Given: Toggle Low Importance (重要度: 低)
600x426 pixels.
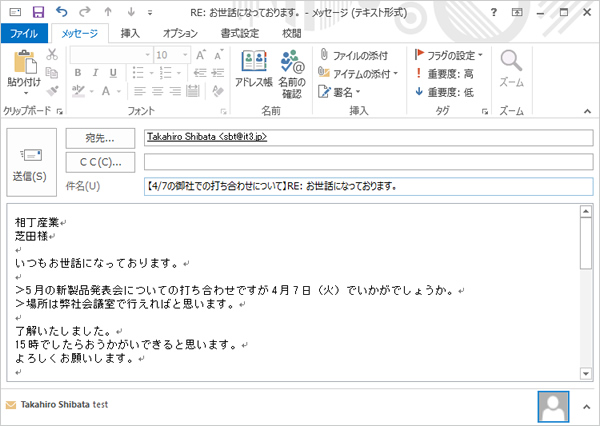Looking at the screenshot, I should 444,91.
